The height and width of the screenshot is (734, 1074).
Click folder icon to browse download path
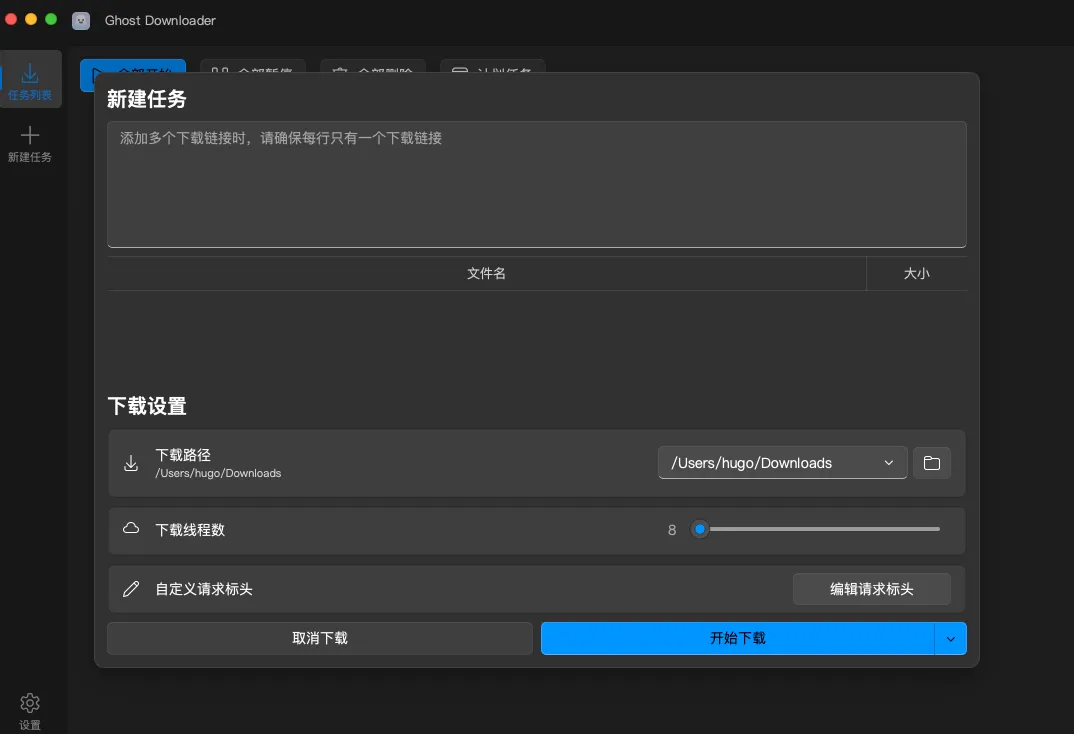click(932, 463)
